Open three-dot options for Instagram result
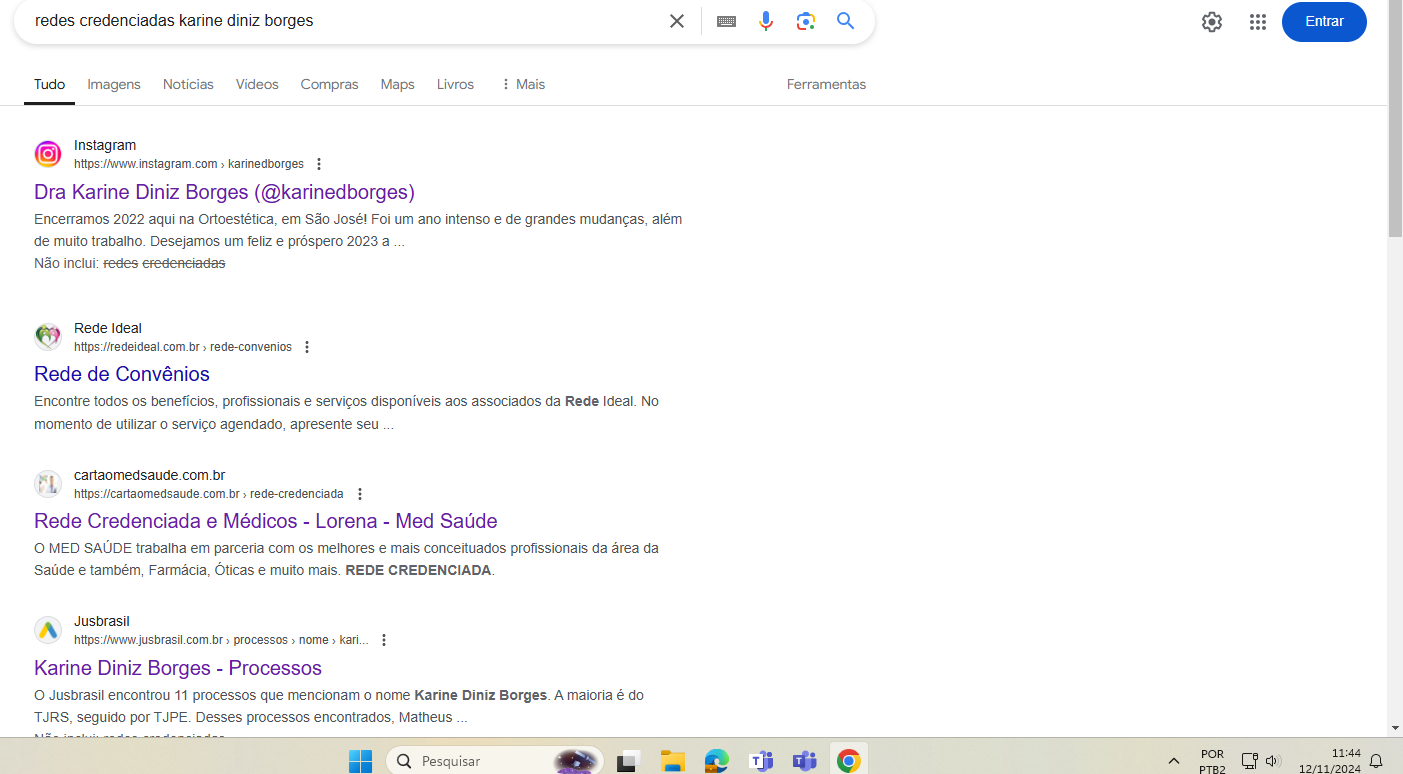 point(319,164)
